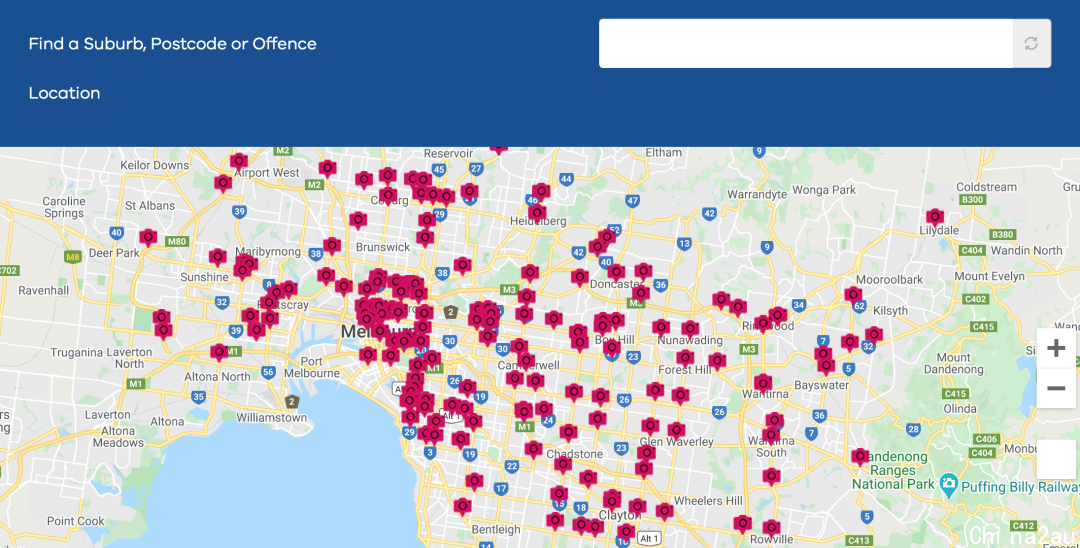Click the 'Mount Dandenong' map label

[953, 363]
